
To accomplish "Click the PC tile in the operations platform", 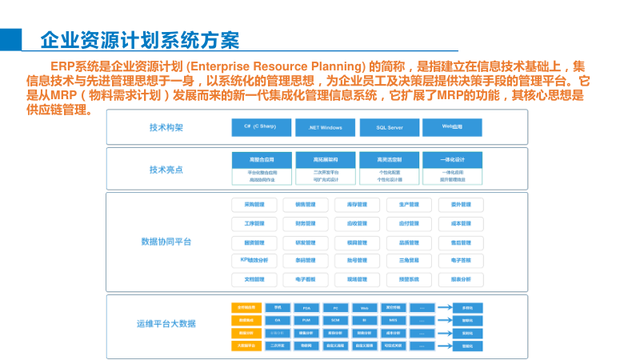I will (x=336, y=308).
